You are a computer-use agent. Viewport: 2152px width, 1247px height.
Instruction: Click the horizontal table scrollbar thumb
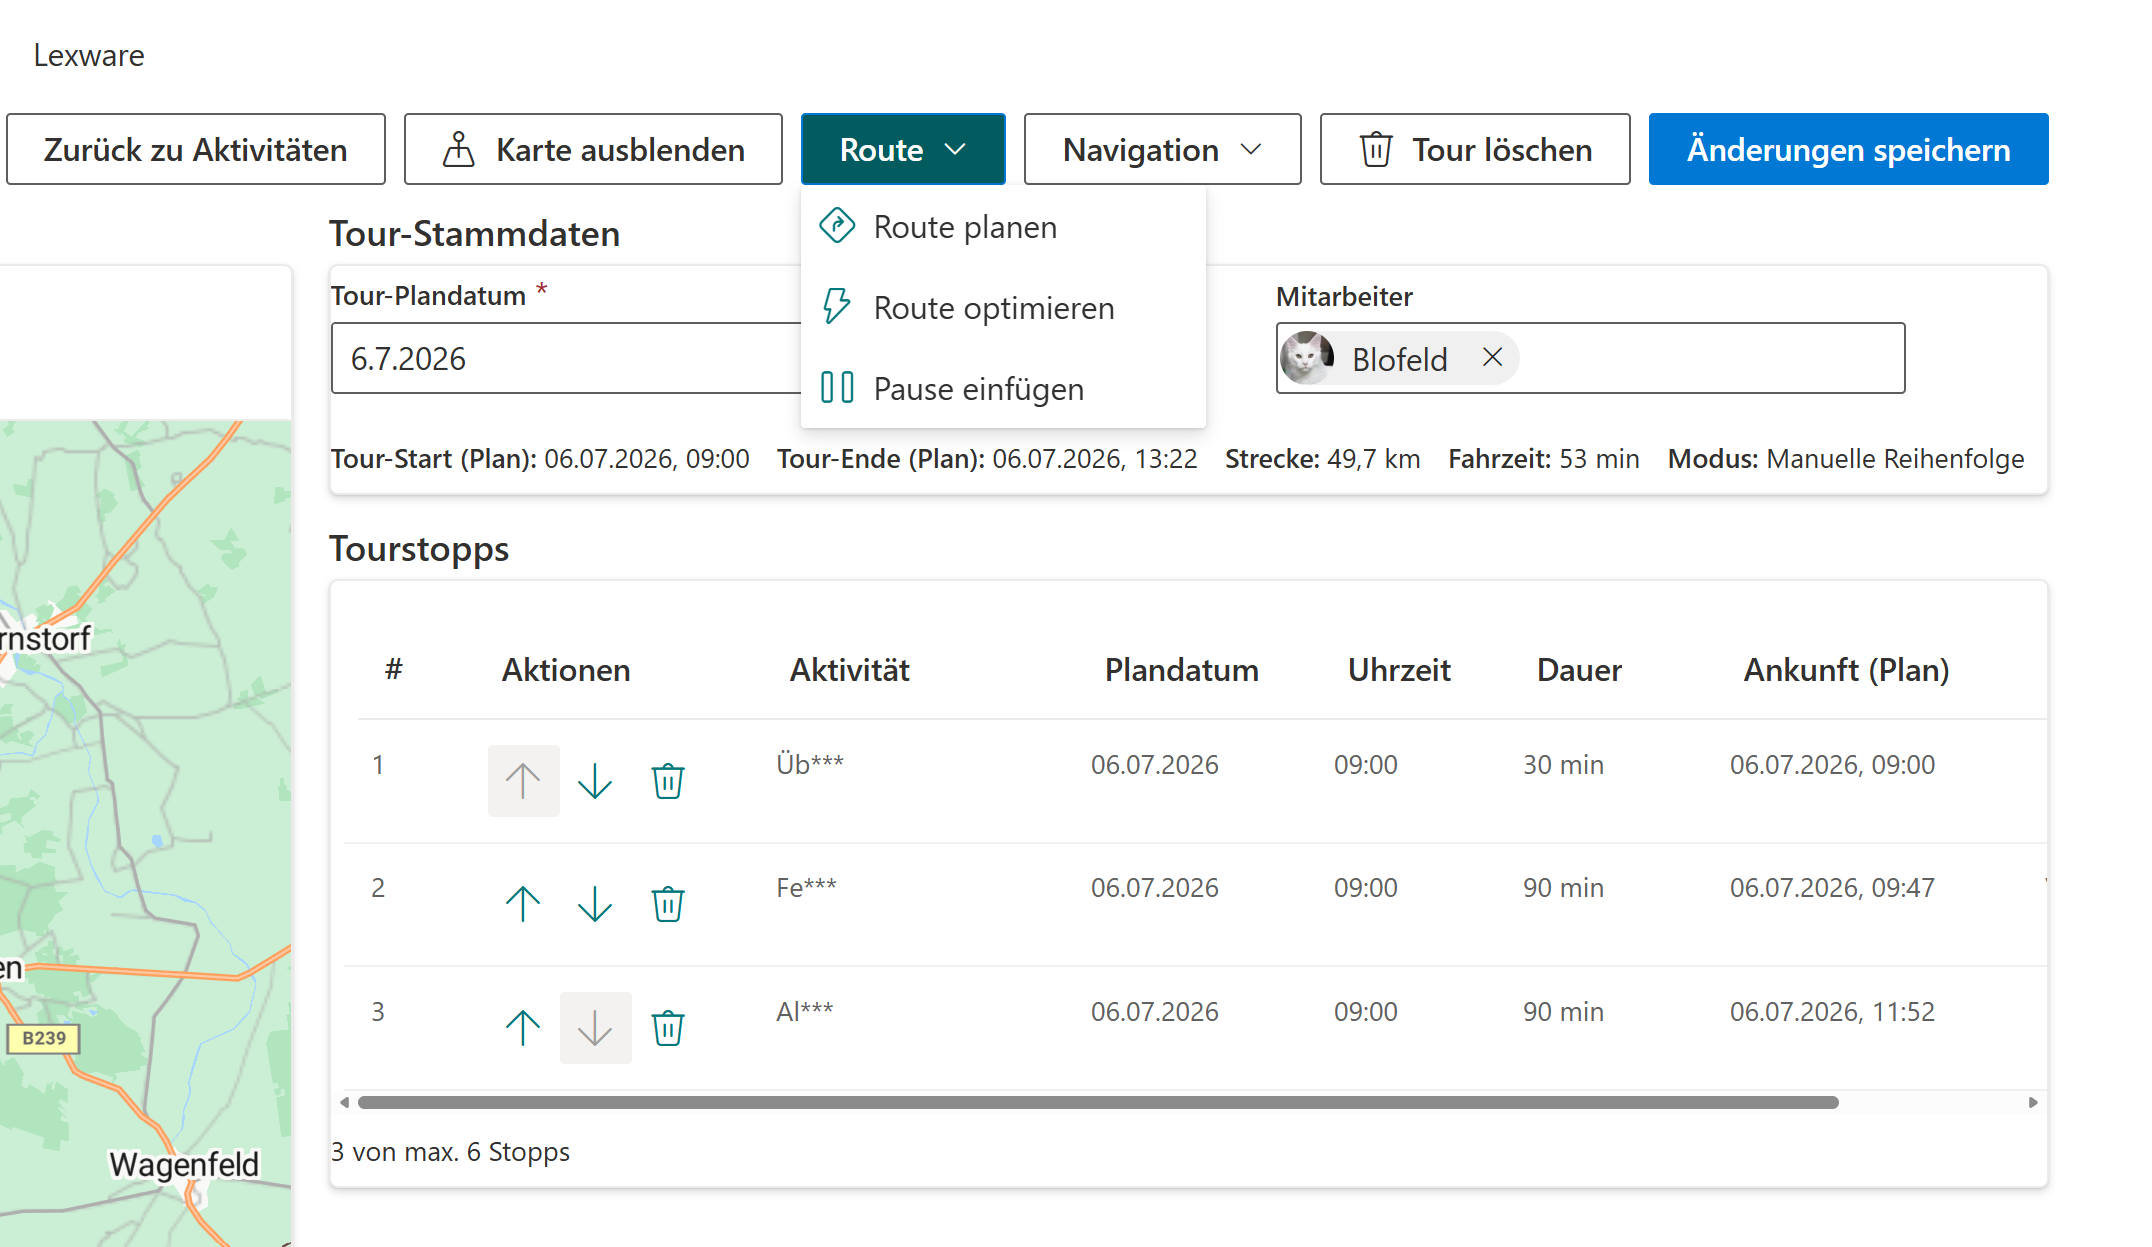[1098, 1102]
